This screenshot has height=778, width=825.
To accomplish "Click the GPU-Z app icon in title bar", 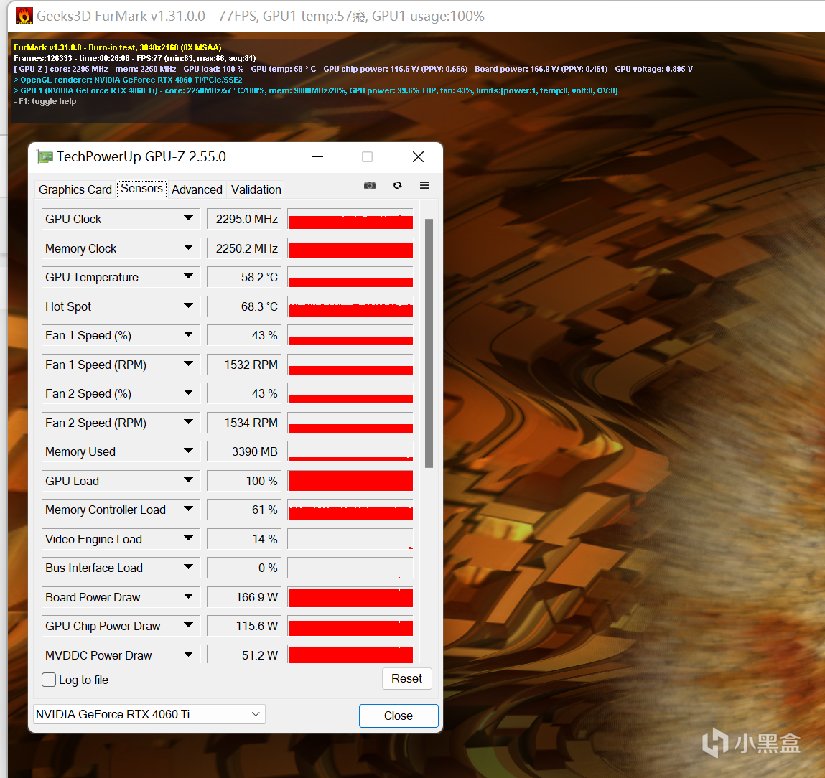I will tap(45, 156).
